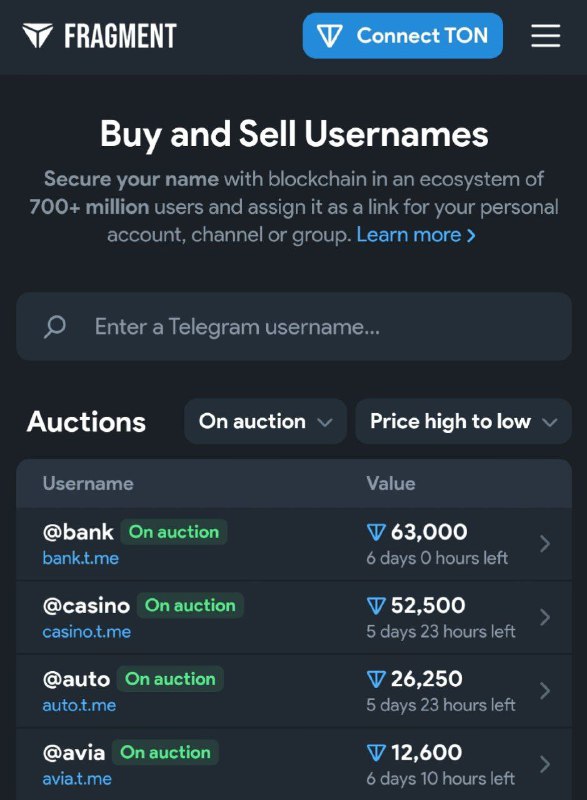Focus the Telegram username search field
Screen dimensions: 587x800
coord(294,327)
